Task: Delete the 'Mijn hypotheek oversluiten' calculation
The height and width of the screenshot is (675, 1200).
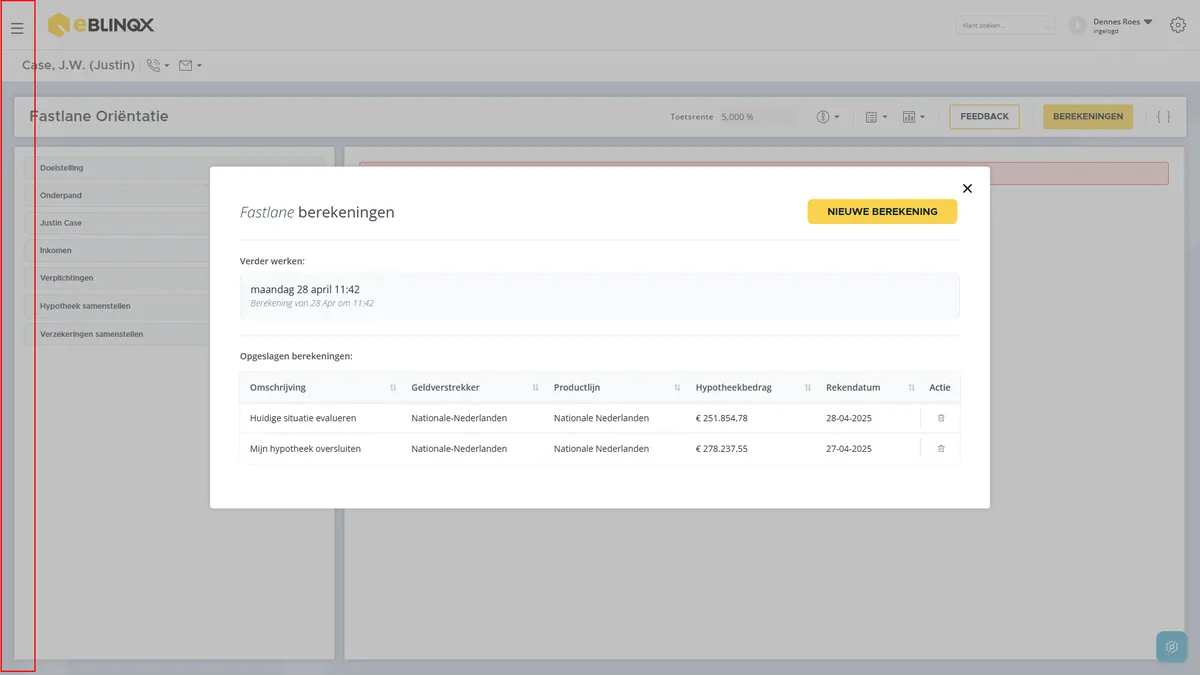Action: (x=941, y=449)
